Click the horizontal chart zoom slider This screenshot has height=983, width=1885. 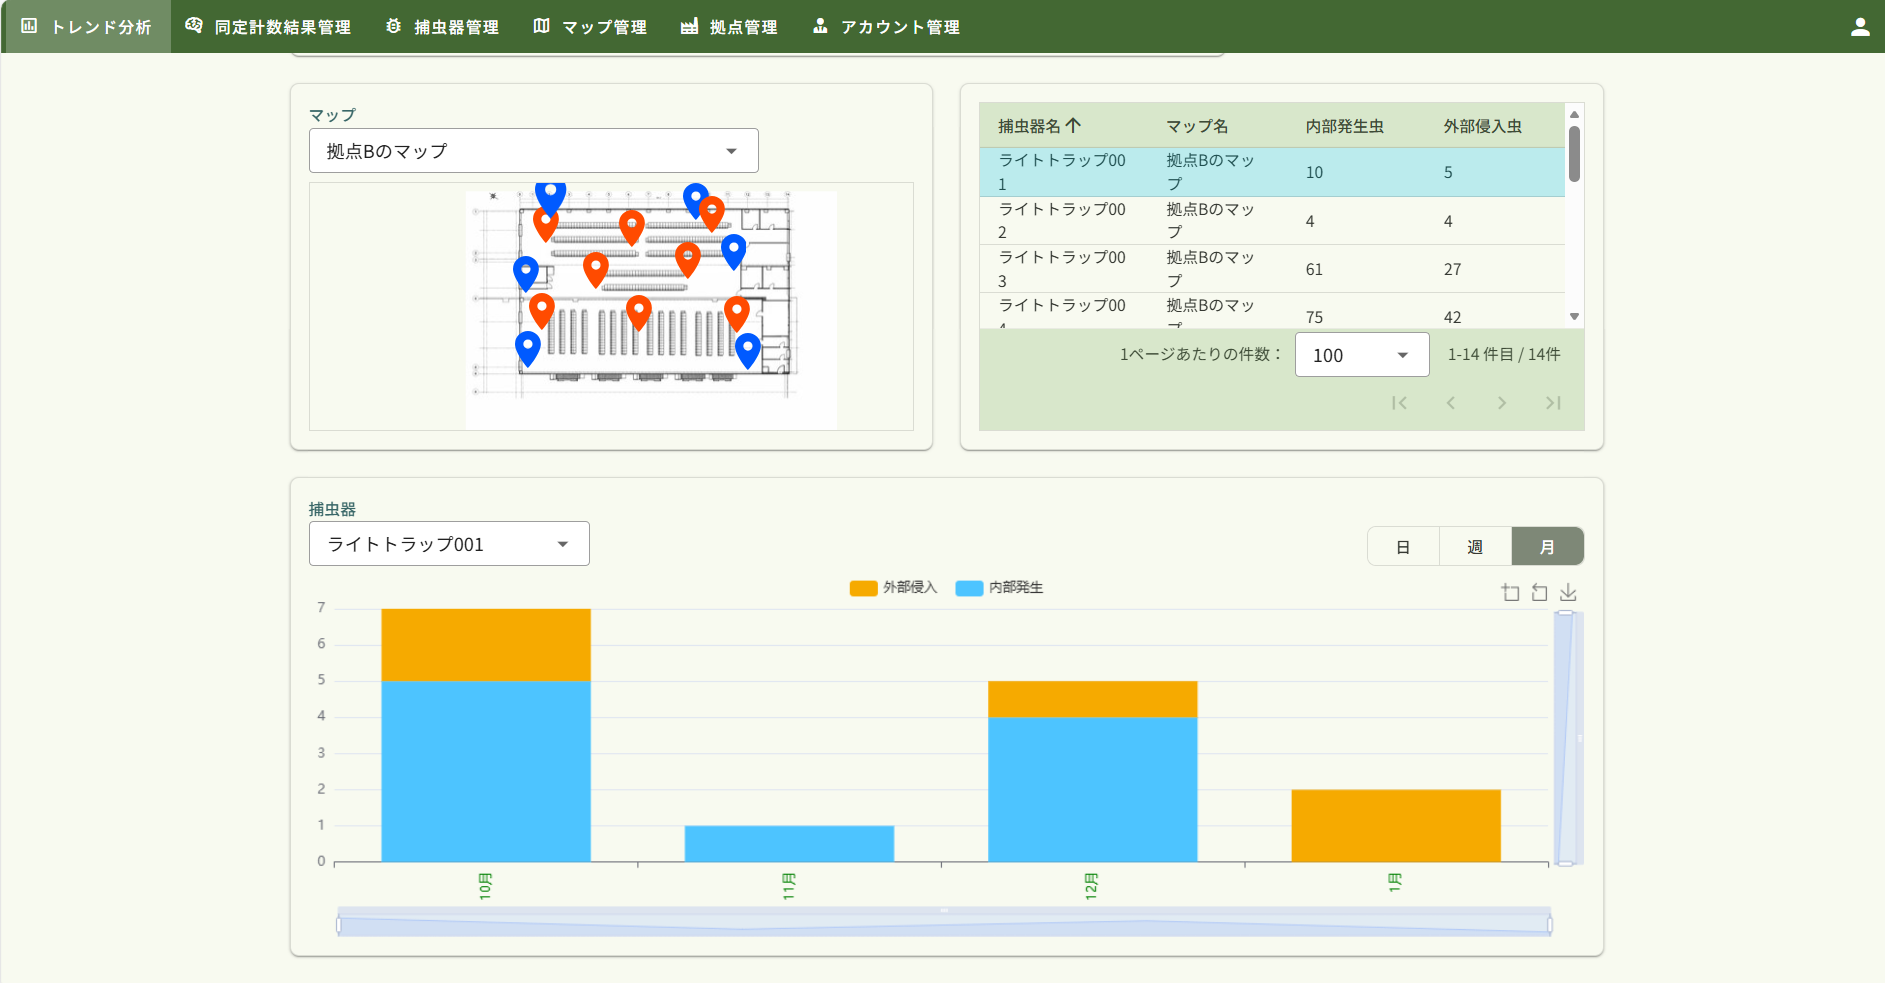[x=944, y=924]
